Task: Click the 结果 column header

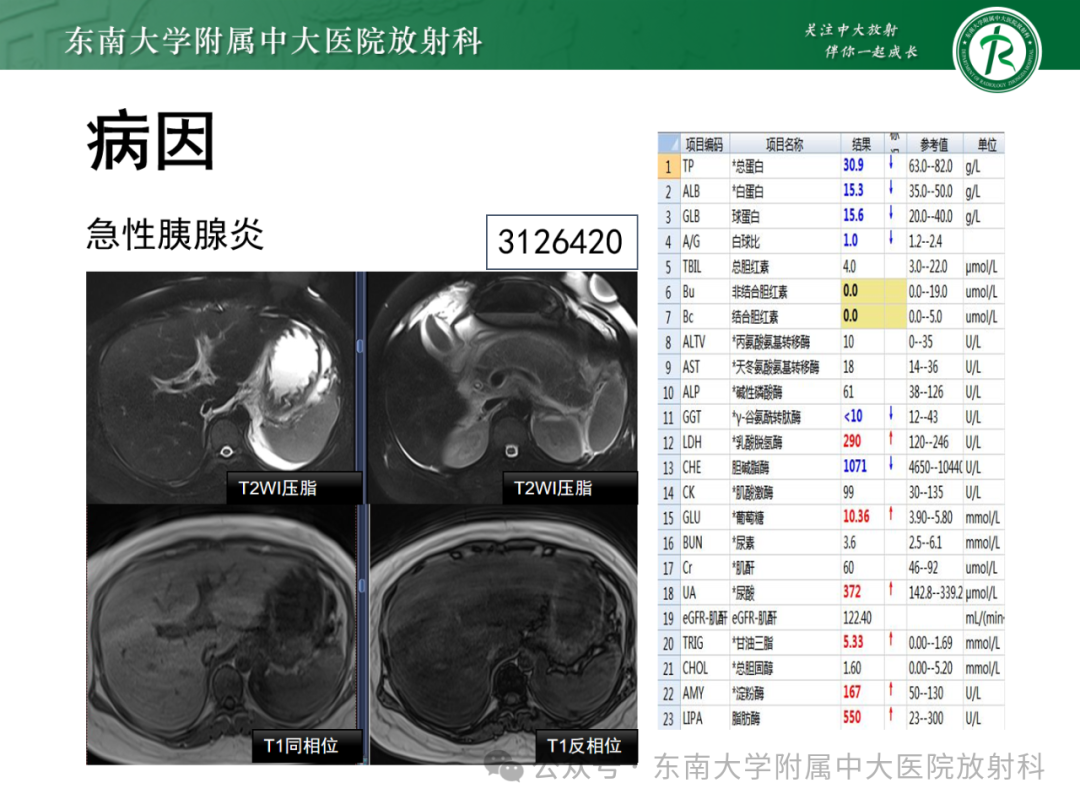Action: point(862,144)
